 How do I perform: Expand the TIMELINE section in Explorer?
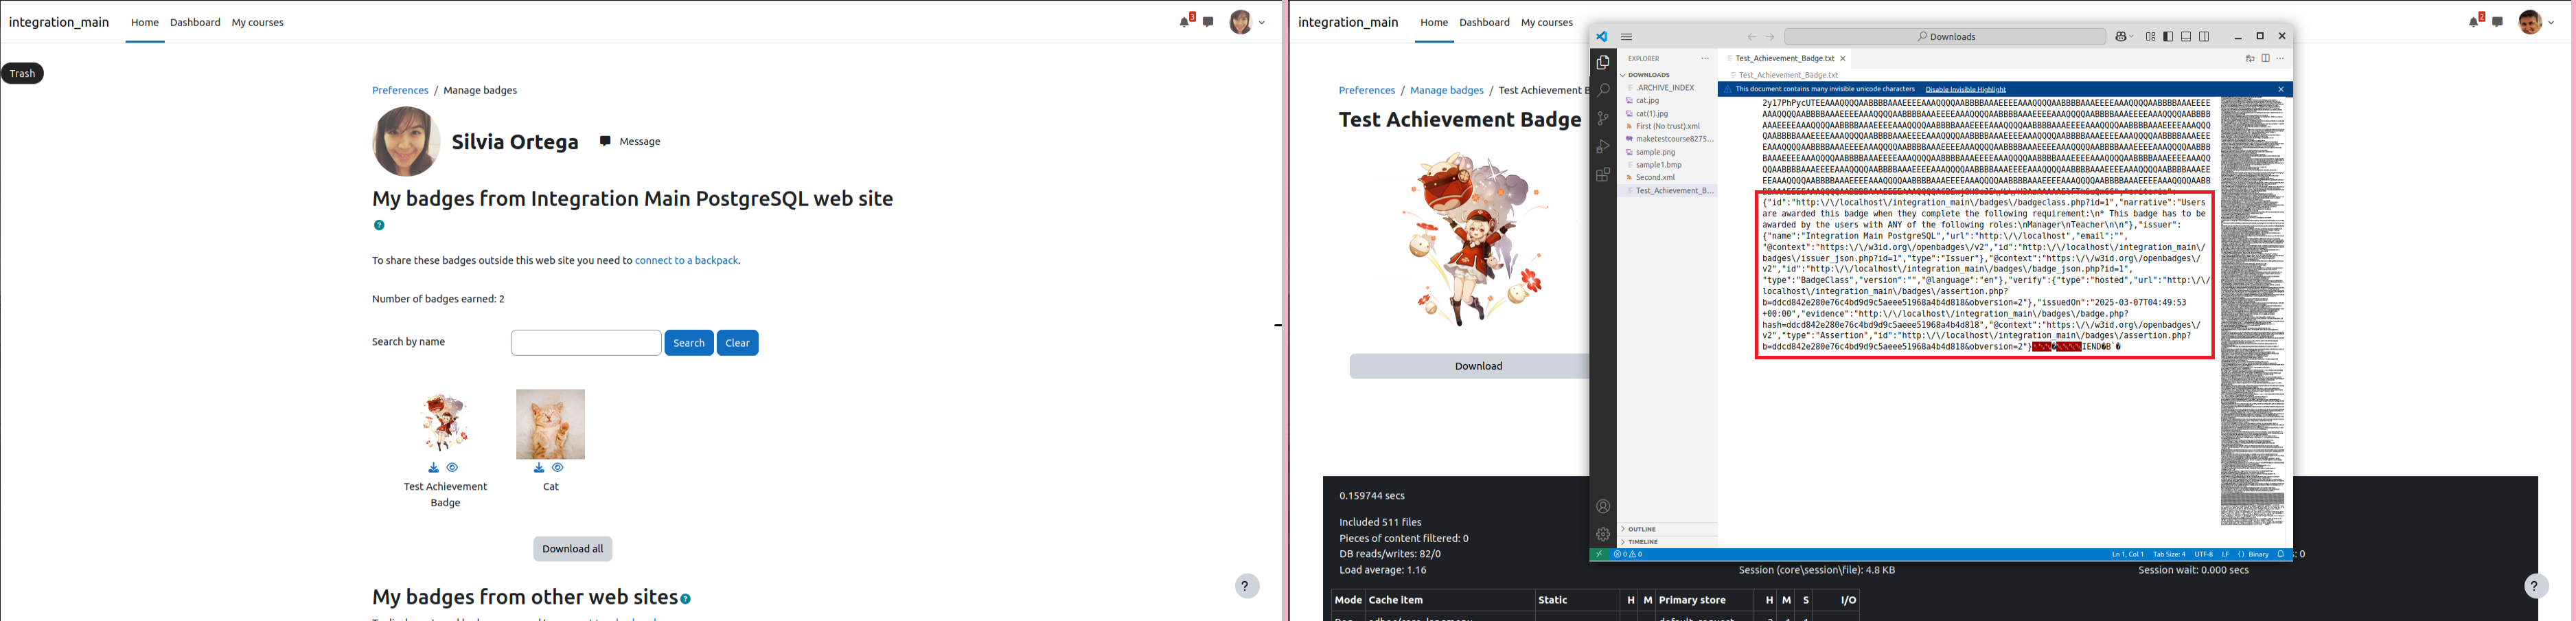point(1667,542)
